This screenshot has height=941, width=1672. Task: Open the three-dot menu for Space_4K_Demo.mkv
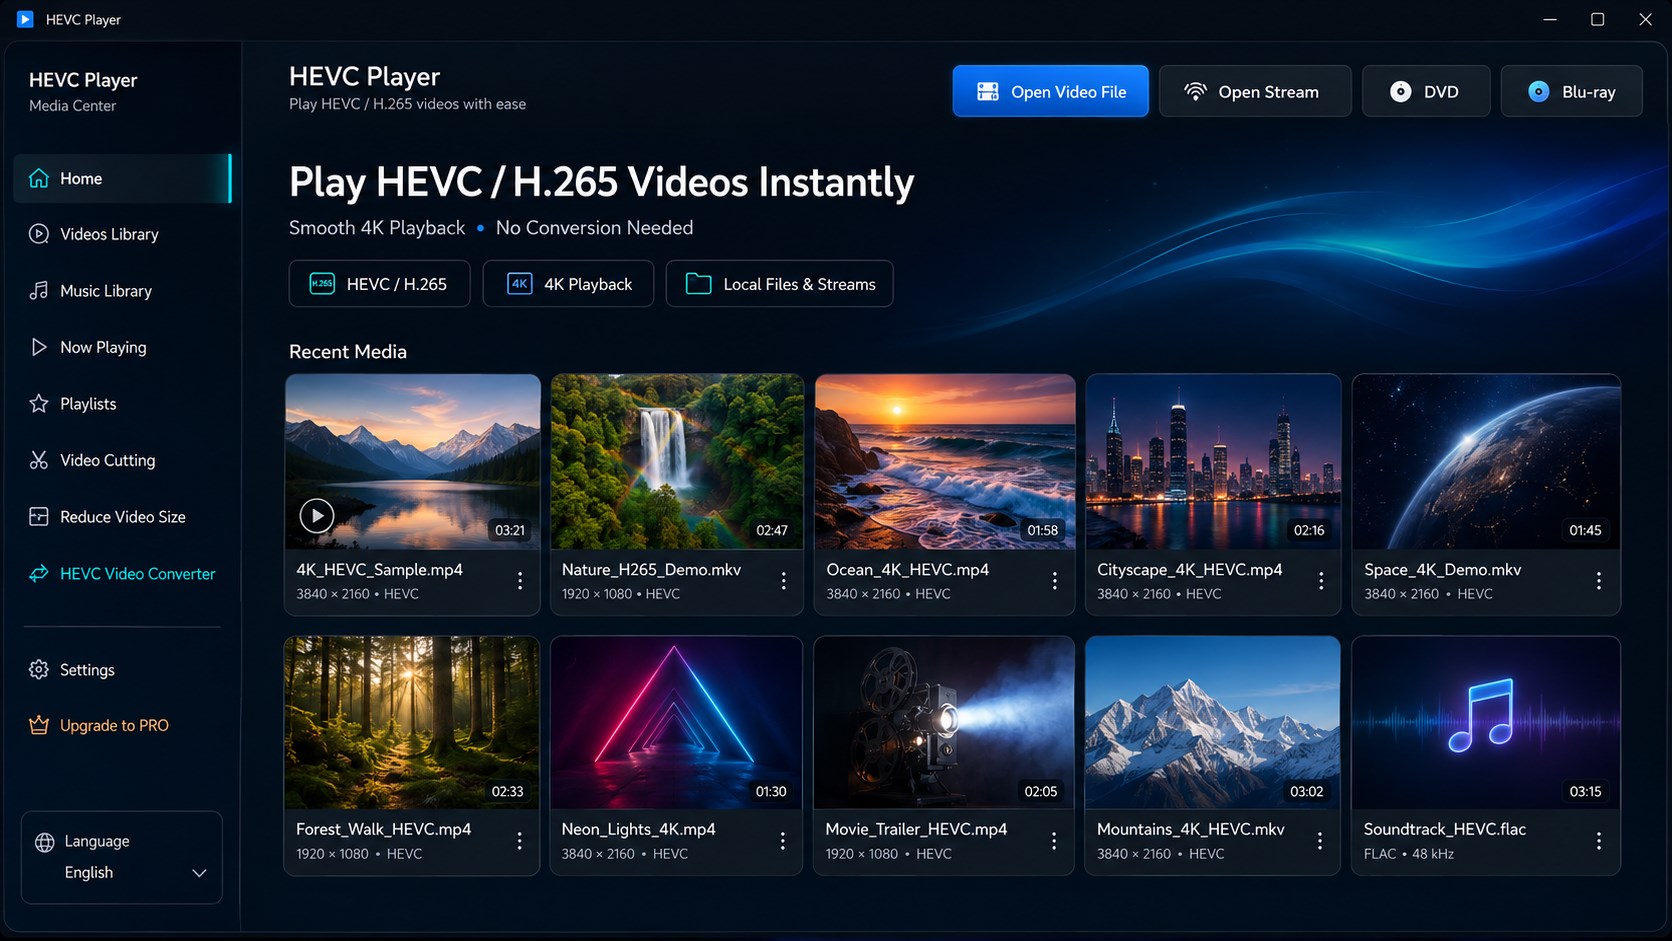click(x=1598, y=580)
